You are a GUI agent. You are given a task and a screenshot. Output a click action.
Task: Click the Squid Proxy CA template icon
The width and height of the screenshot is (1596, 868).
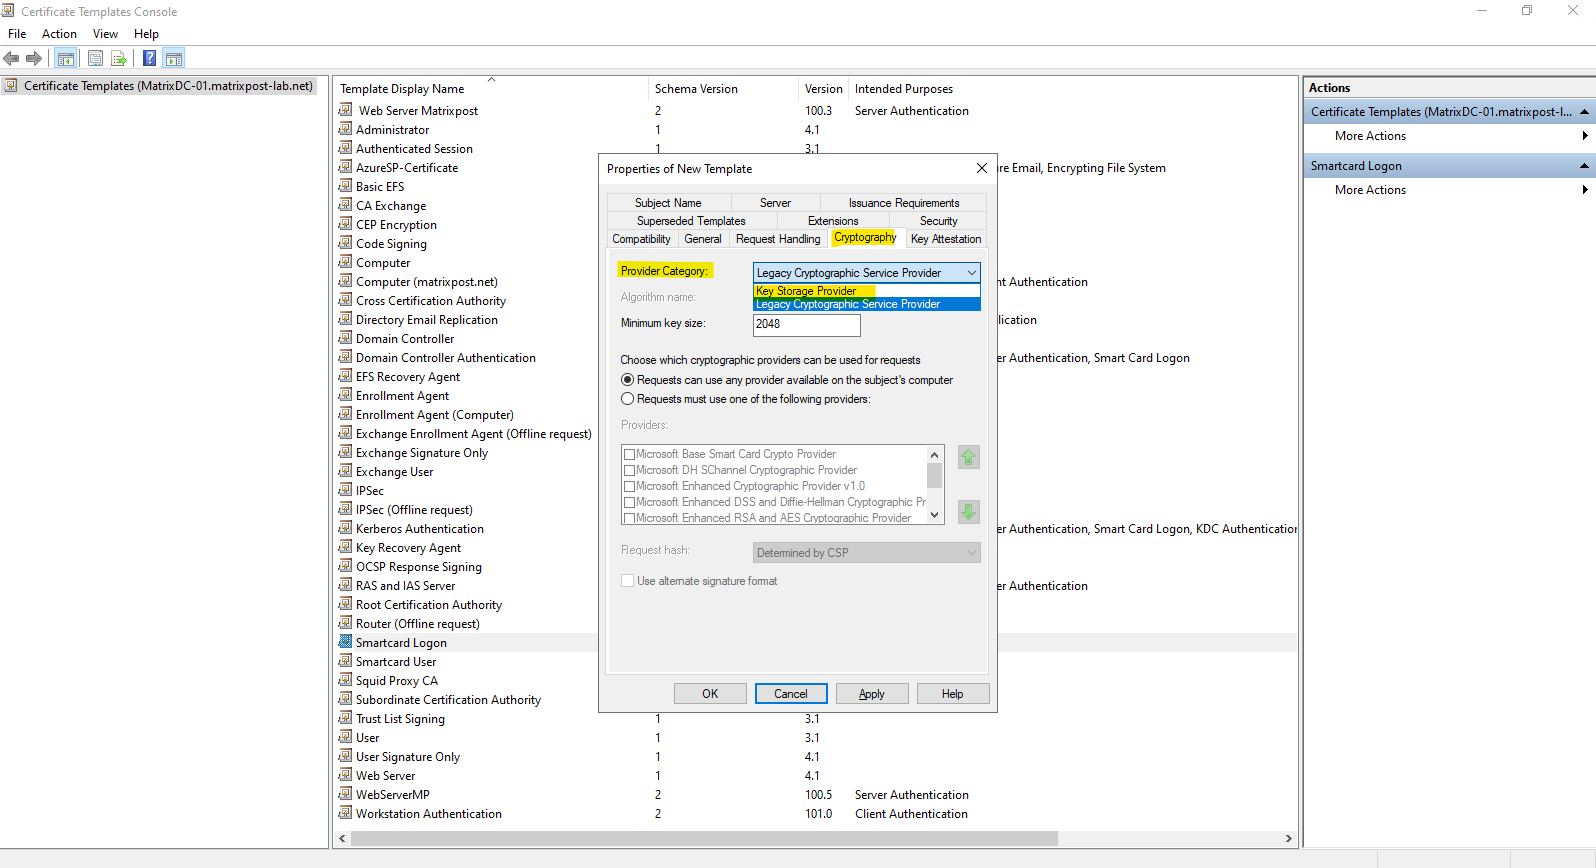click(345, 680)
